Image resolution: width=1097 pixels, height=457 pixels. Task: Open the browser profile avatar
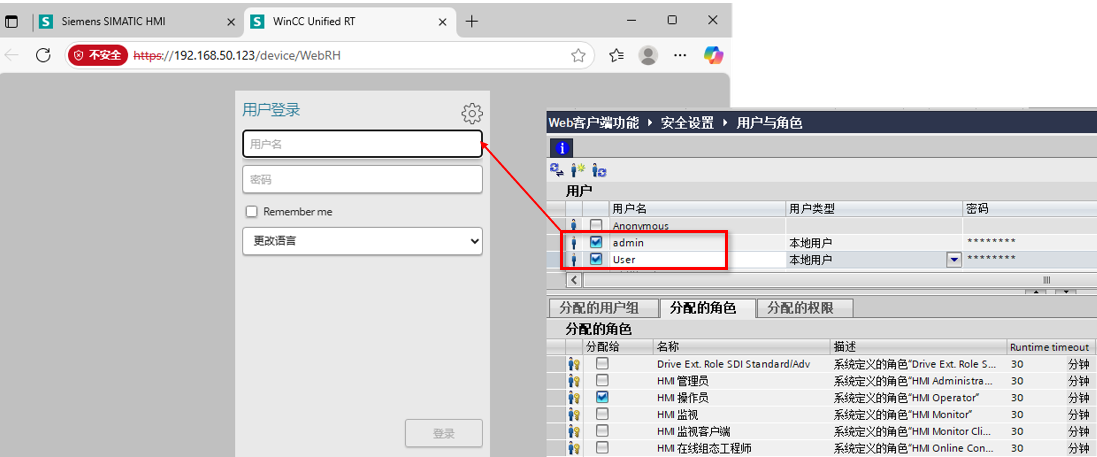pyautogui.click(x=650, y=55)
